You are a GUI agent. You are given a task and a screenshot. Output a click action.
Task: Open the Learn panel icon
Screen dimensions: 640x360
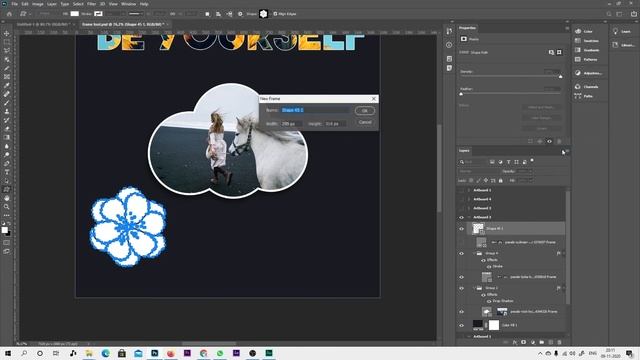[616, 31]
